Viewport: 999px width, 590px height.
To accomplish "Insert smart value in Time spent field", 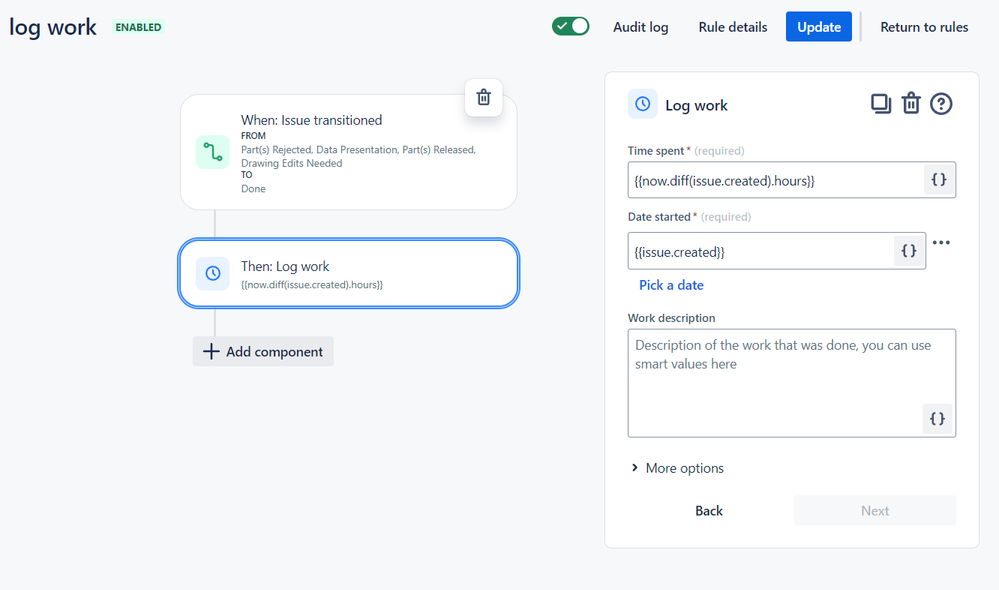I will point(939,180).
